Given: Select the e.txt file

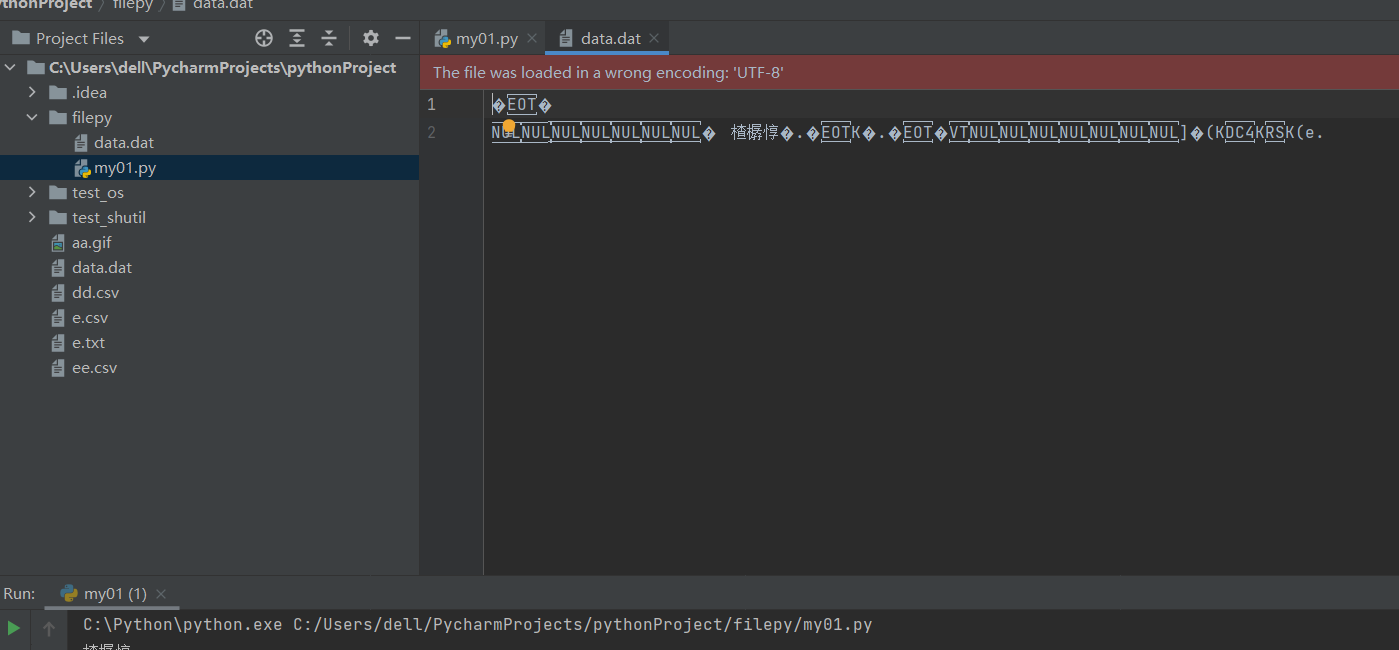Looking at the screenshot, I should coord(88,343).
